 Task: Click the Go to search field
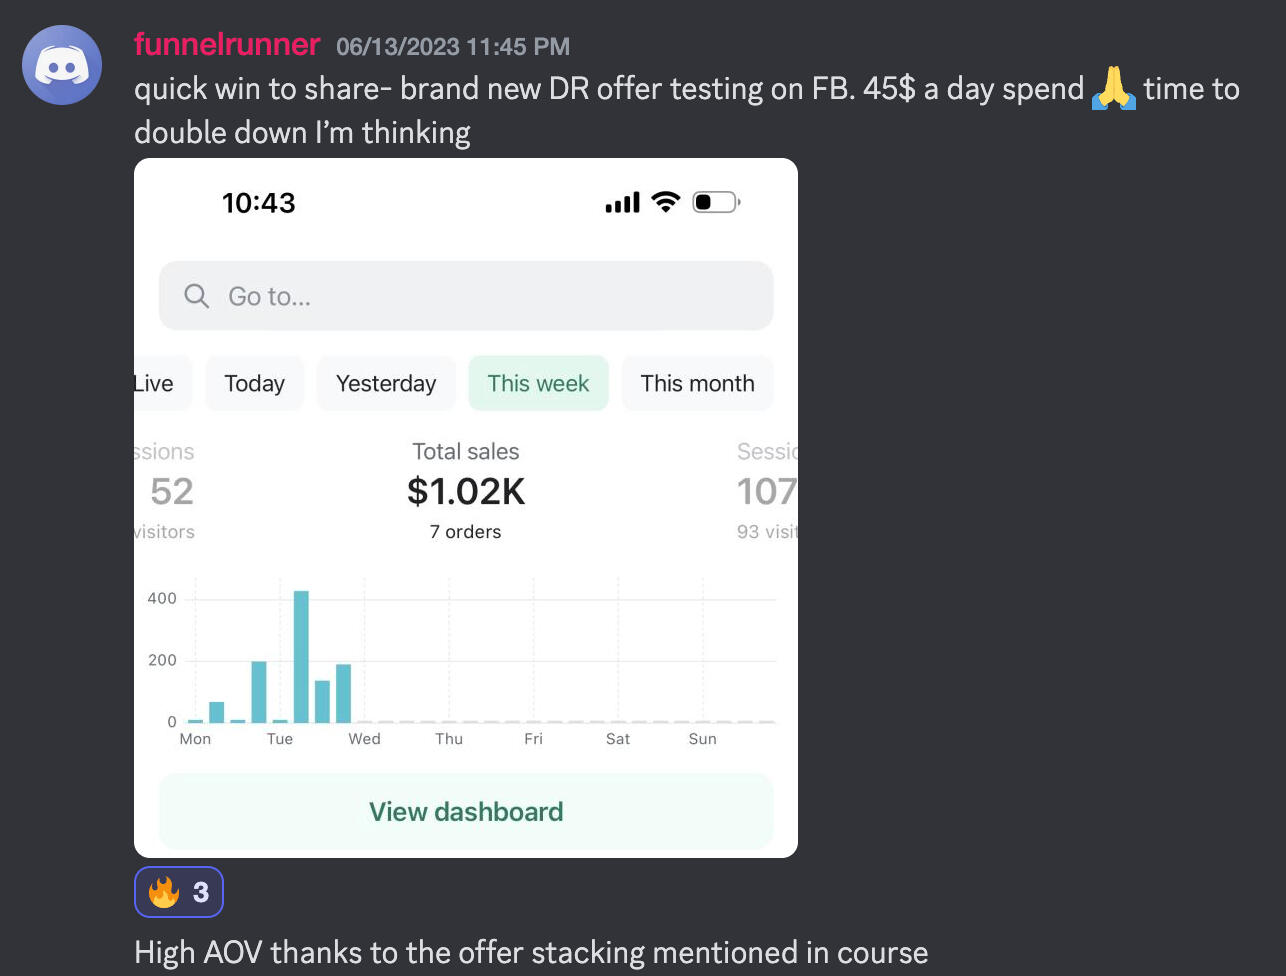point(466,296)
